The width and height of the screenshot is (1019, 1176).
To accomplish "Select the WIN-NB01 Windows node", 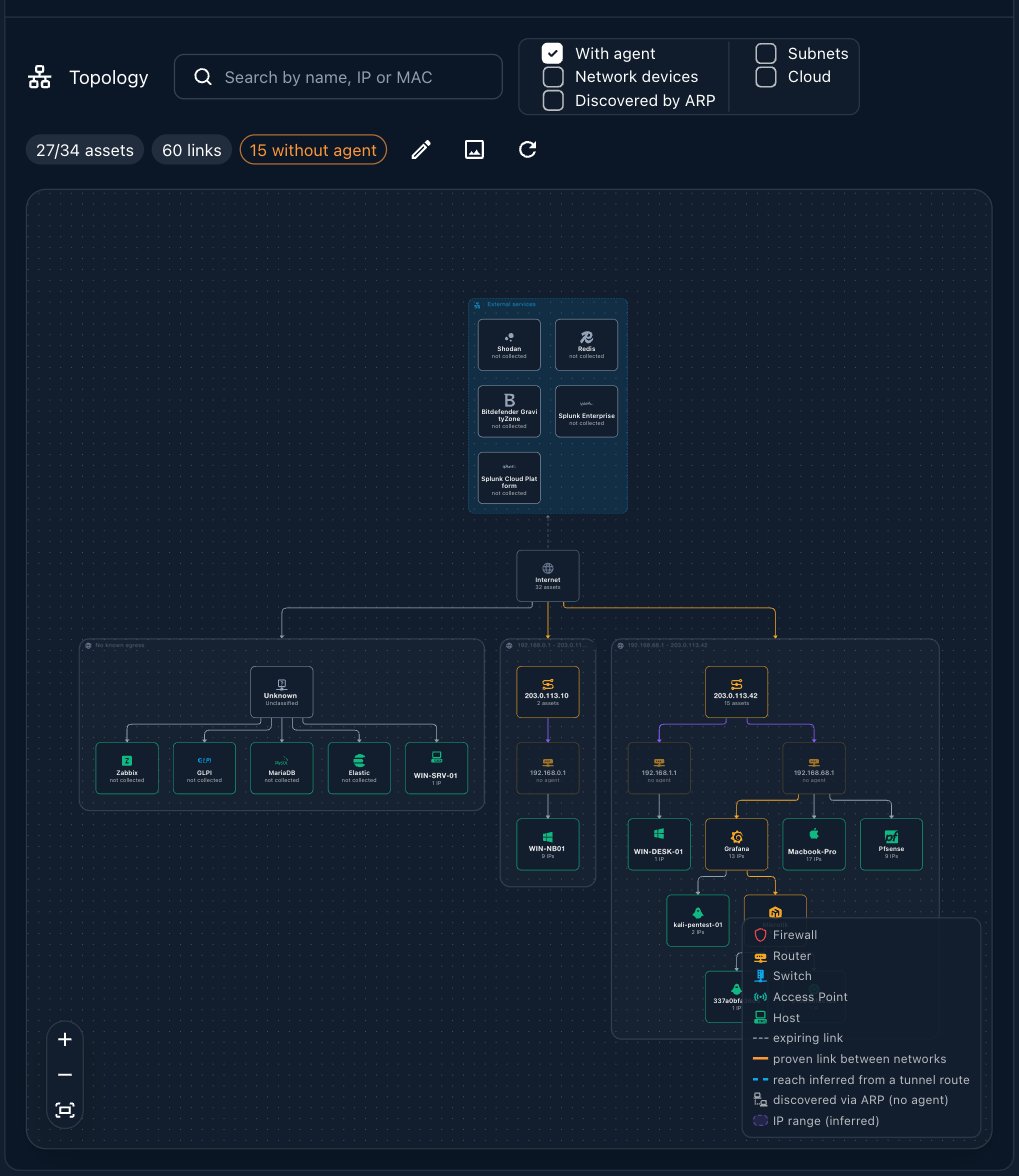I will click(548, 844).
